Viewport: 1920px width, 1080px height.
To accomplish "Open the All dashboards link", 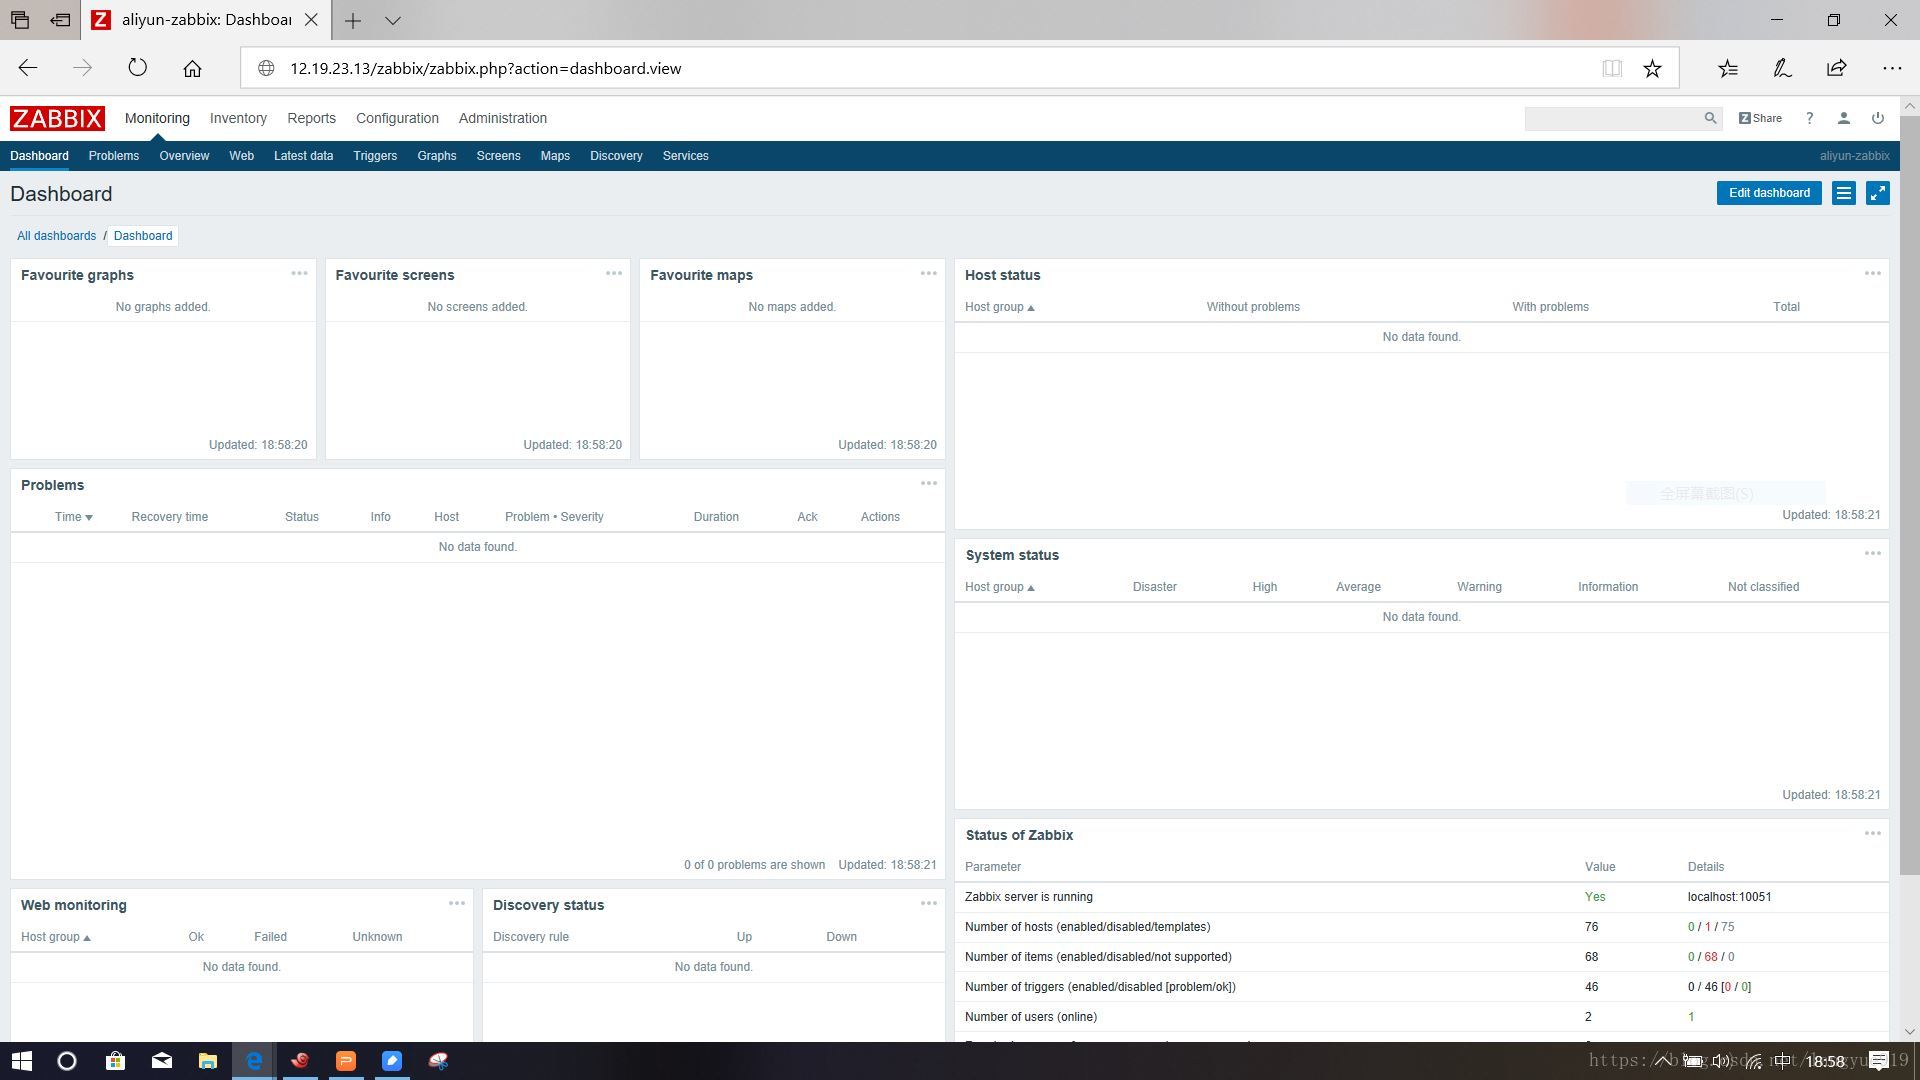I will pyautogui.click(x=56, y=236).
